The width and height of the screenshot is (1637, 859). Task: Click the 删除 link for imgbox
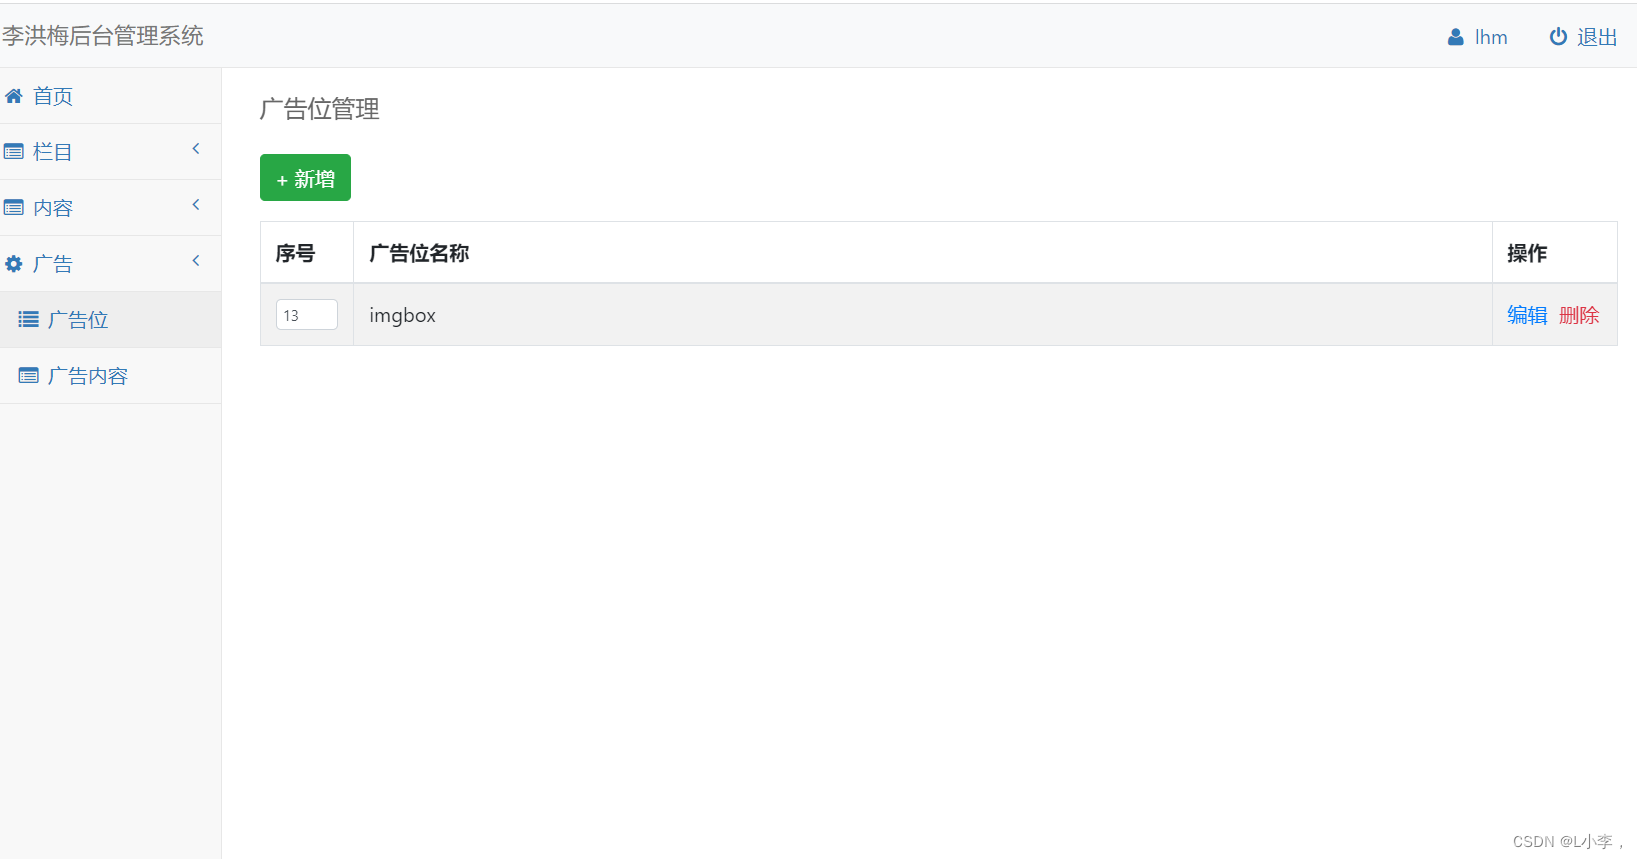(1578, 314)
